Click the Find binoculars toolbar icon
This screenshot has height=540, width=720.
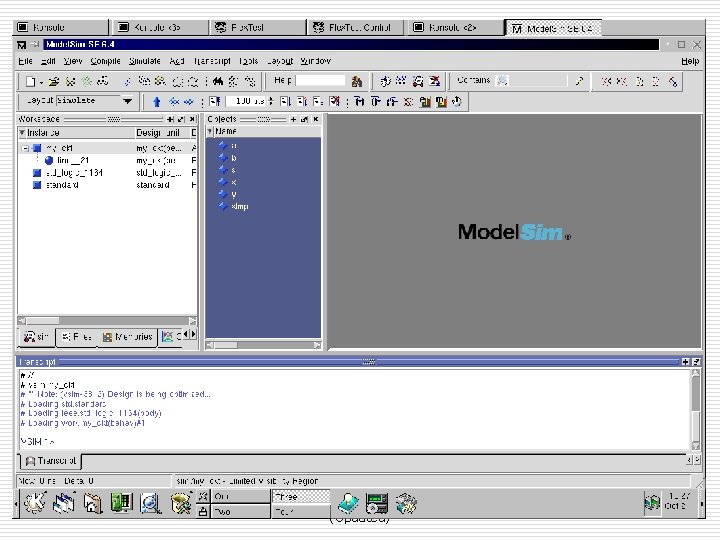[218, 81]
